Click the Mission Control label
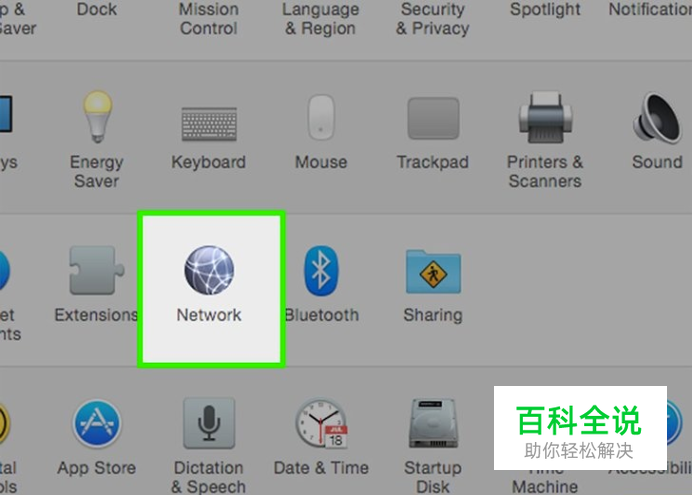This screenshot has width=692, height=495. [x=209, y=19]
